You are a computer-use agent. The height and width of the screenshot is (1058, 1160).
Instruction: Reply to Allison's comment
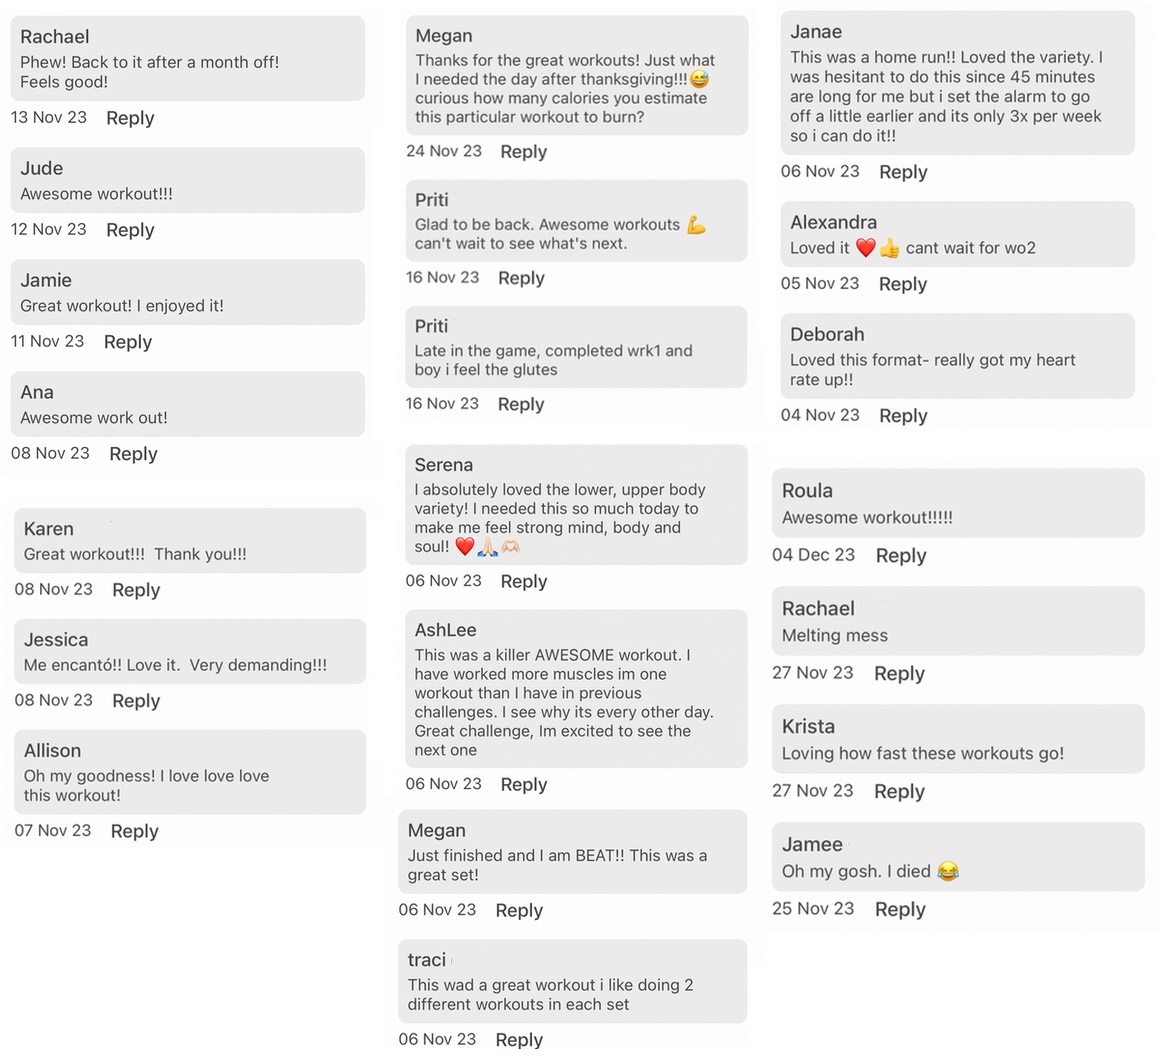click(134, 831)
